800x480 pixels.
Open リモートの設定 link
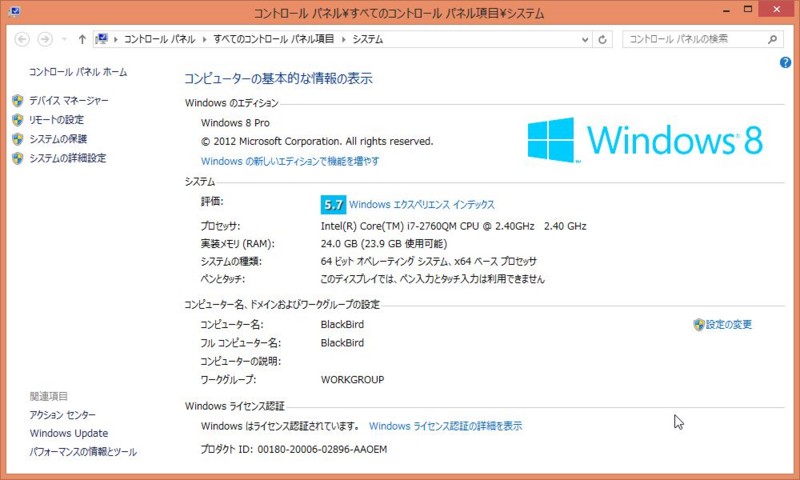coord(56,120)
